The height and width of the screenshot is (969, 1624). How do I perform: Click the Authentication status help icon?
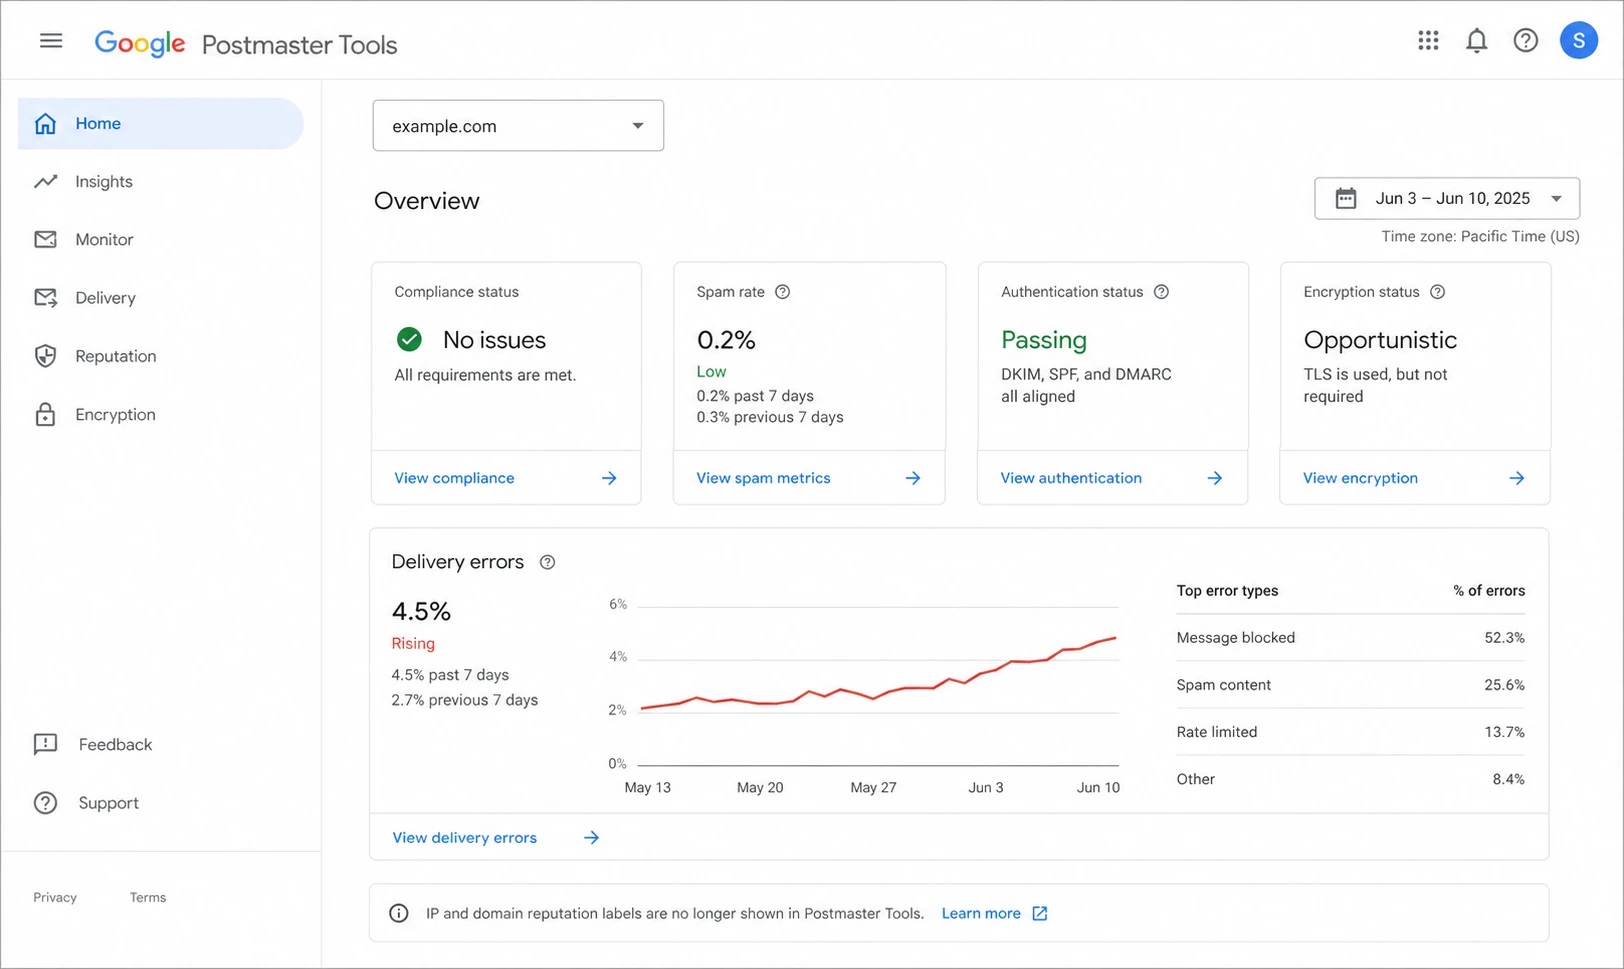tap(1161, 292)
